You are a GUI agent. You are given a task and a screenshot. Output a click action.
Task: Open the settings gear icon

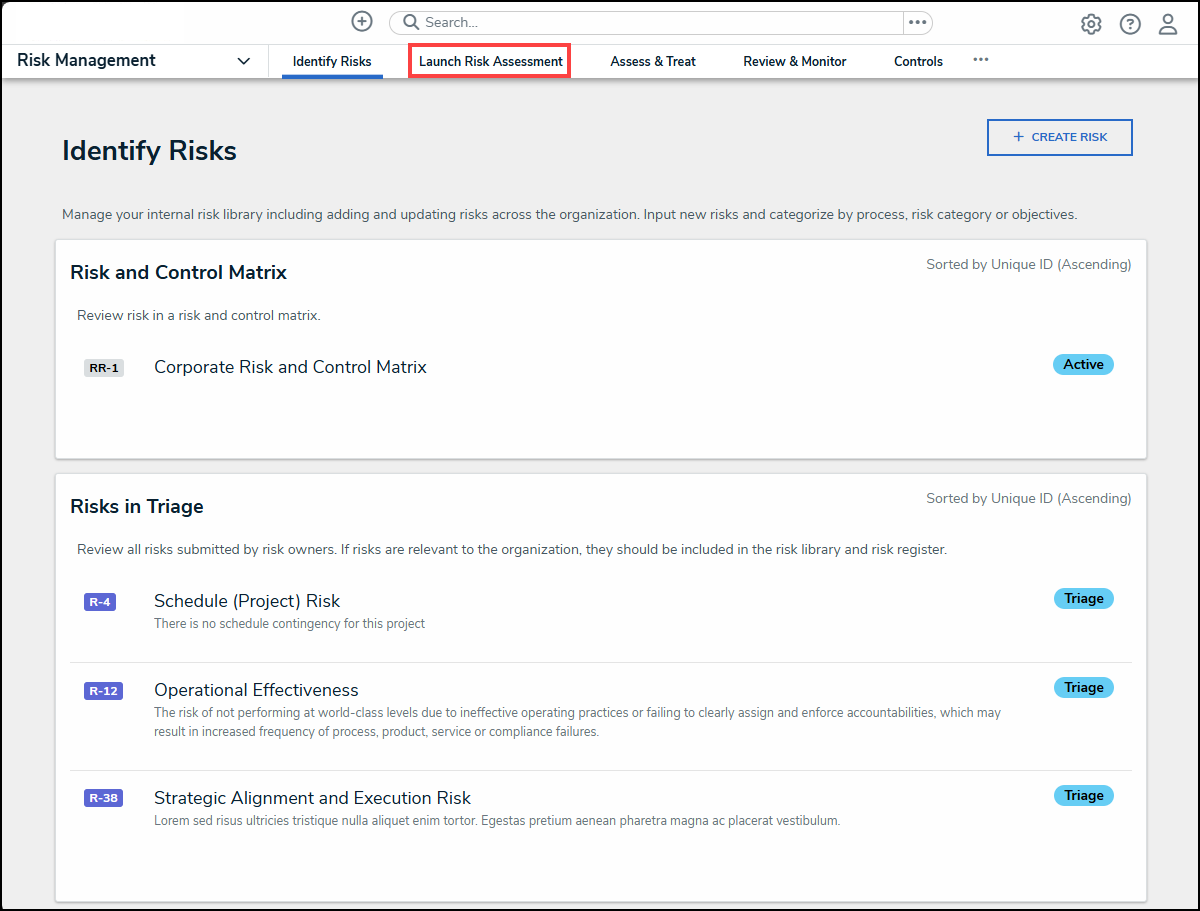pyautogui.click(x=1091, y=23)
